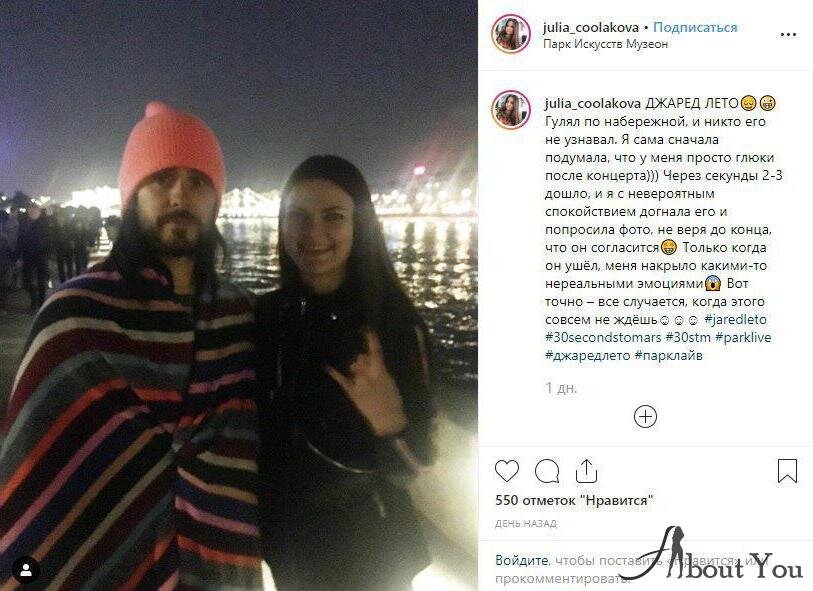Viewport: 813px width, 591px height.
Task: View the 550 likes list
Action: 574,500
